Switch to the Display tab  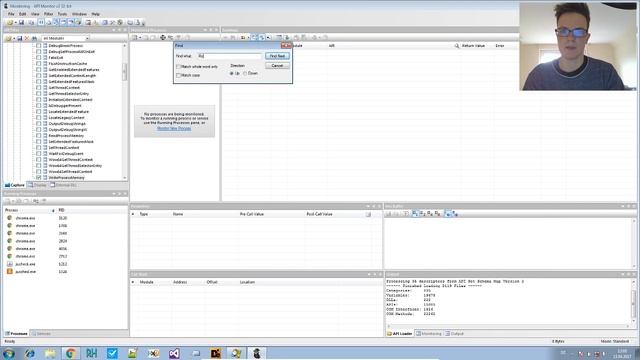[38, 185]
